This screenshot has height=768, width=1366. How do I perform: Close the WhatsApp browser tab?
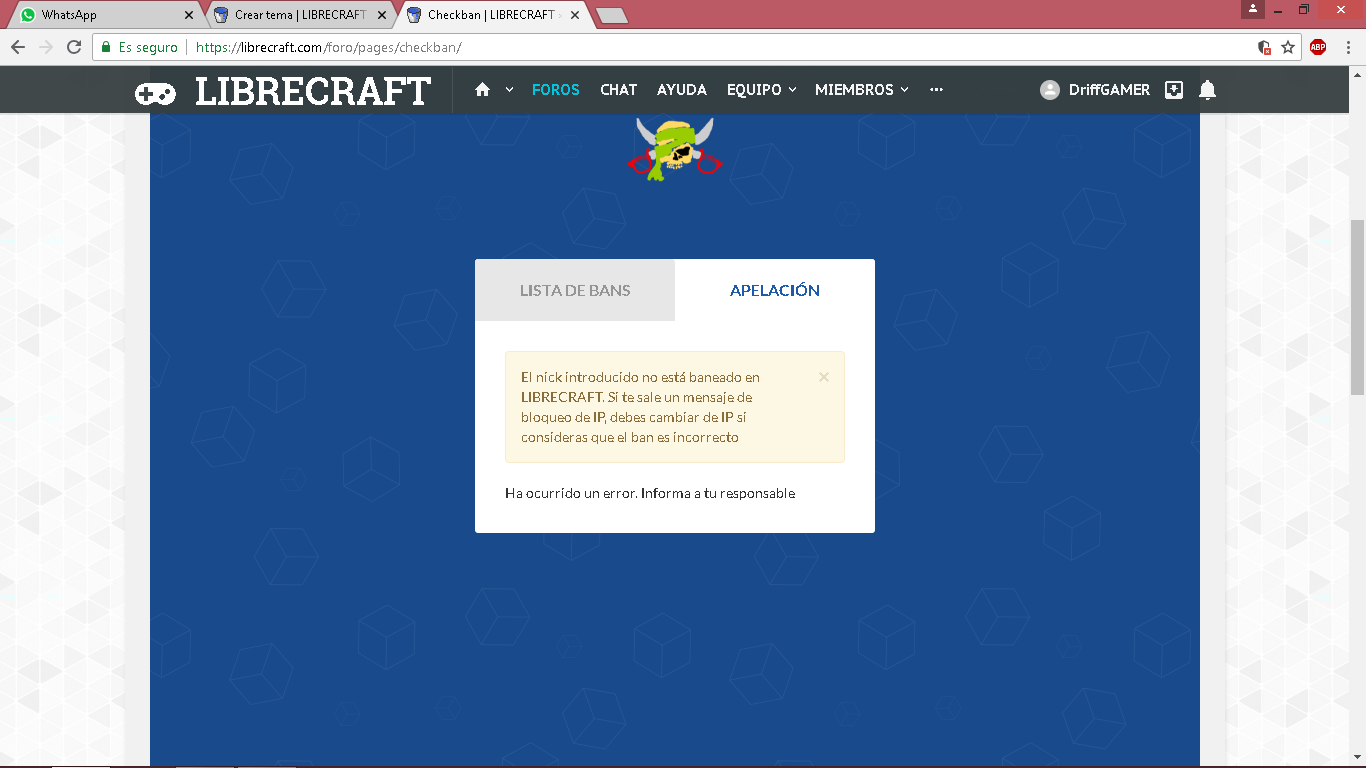189,15
